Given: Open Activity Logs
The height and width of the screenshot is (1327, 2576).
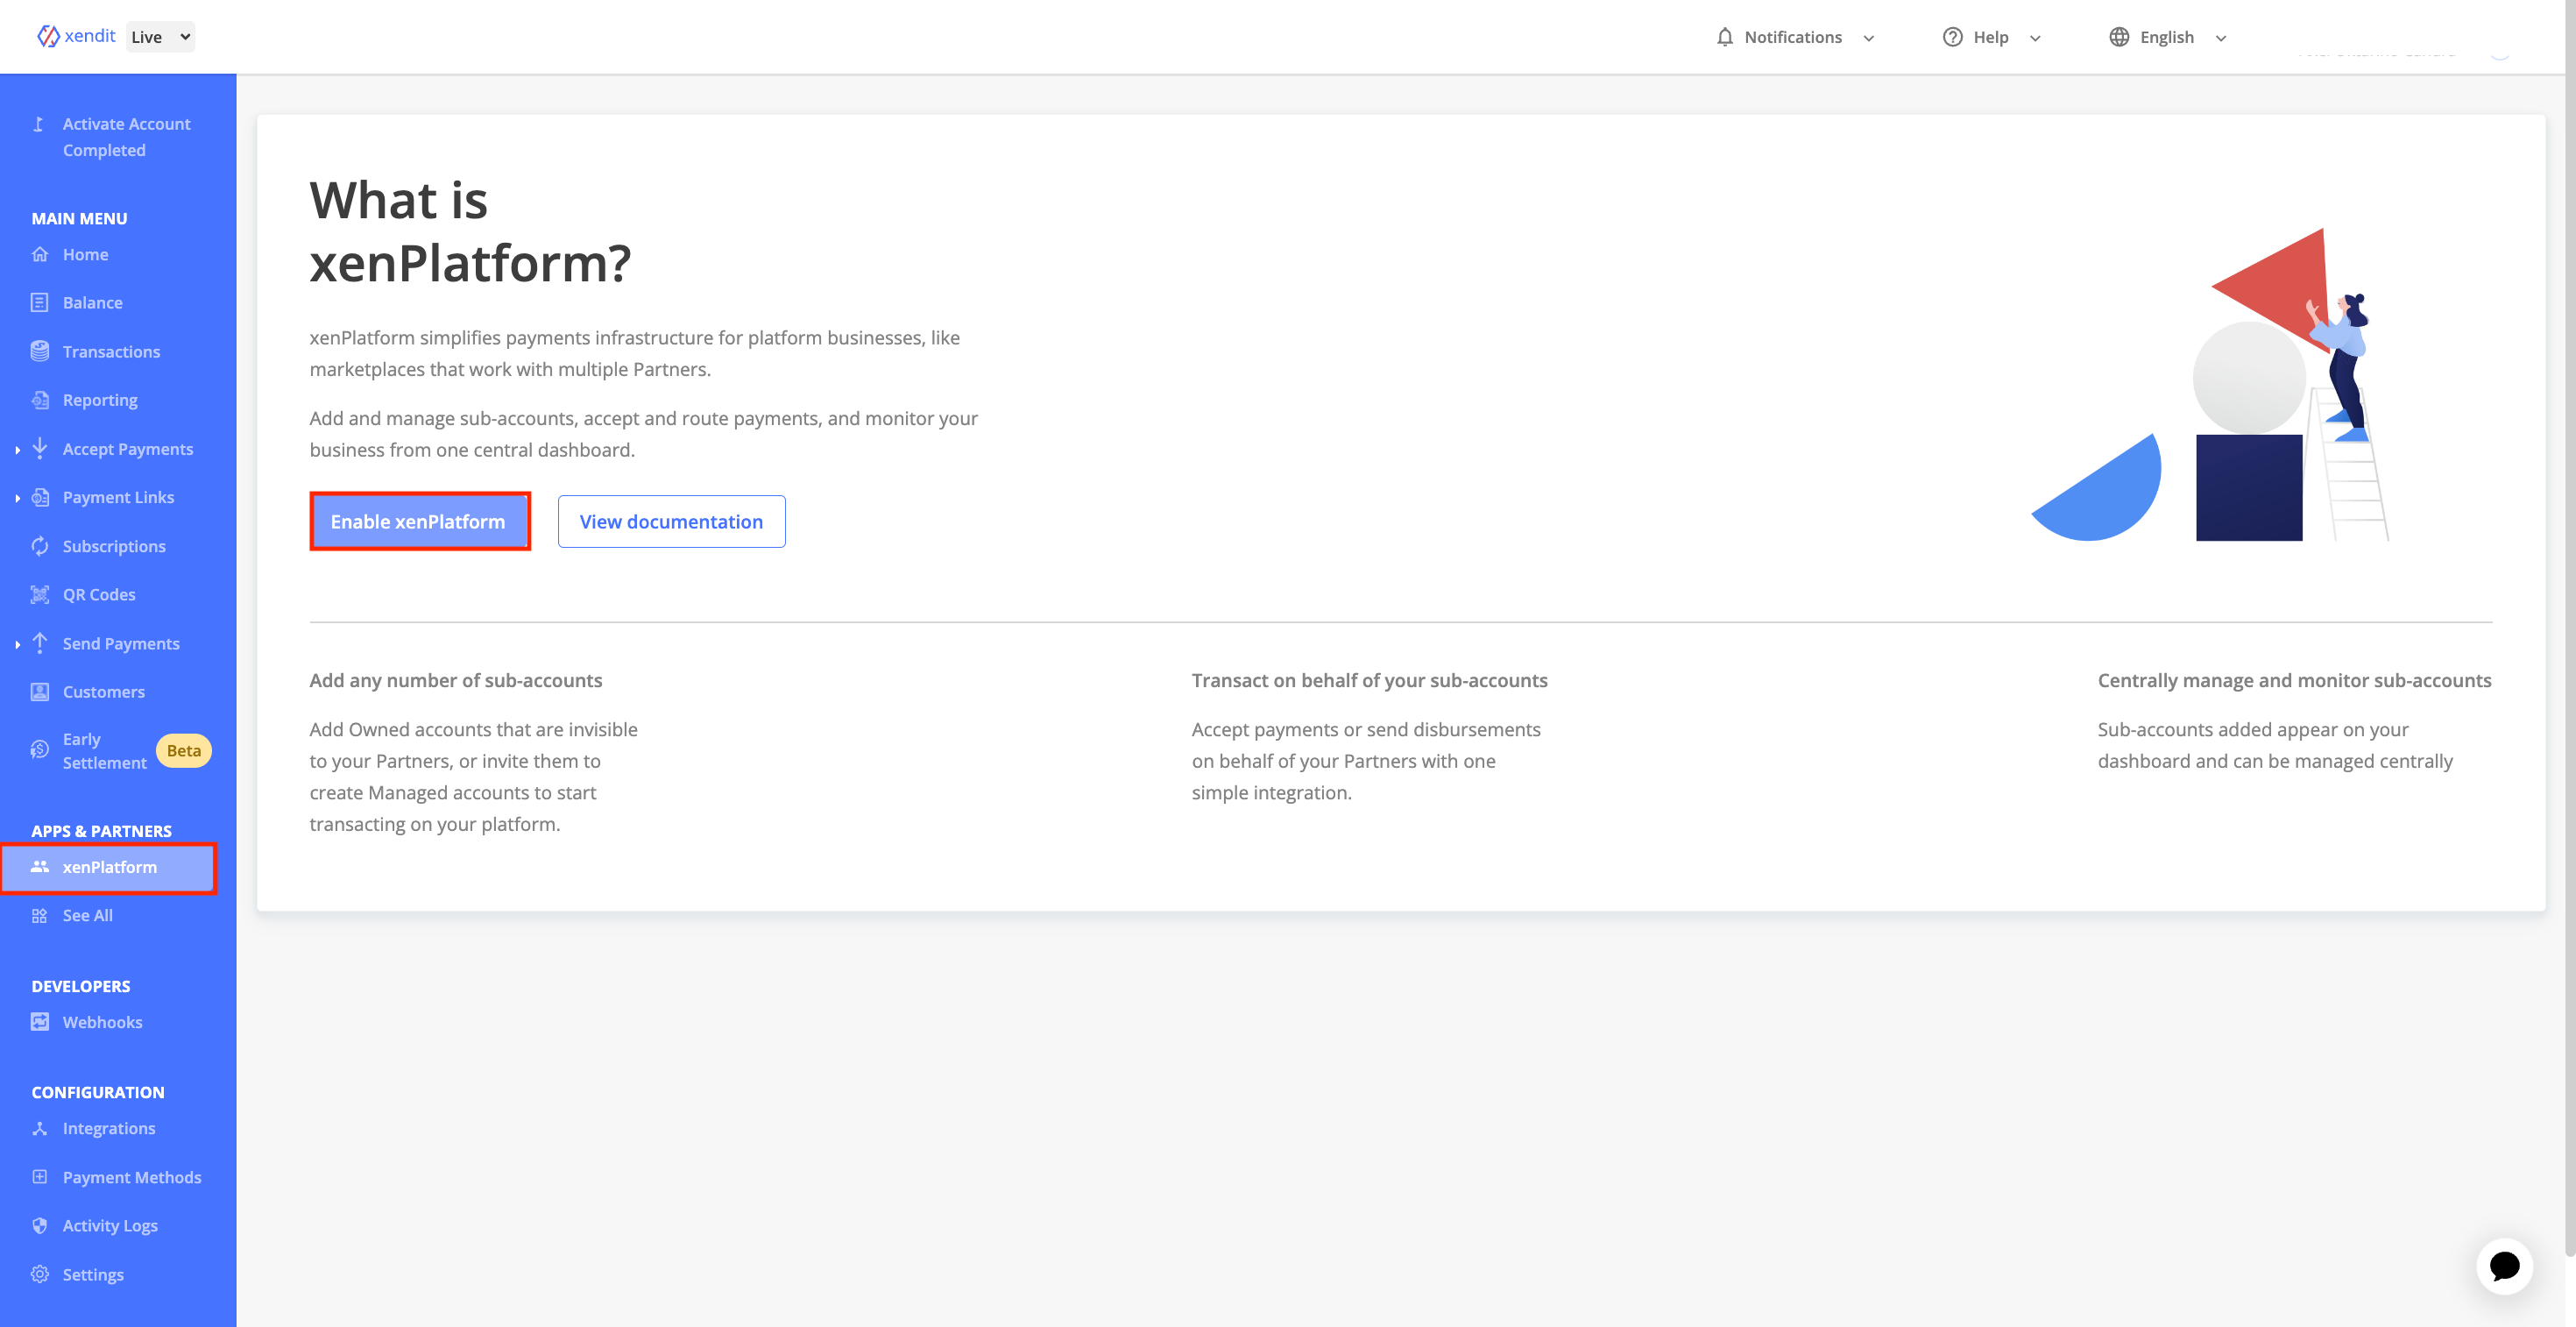Looking at the screenshot, I should tap(109, 1225).
